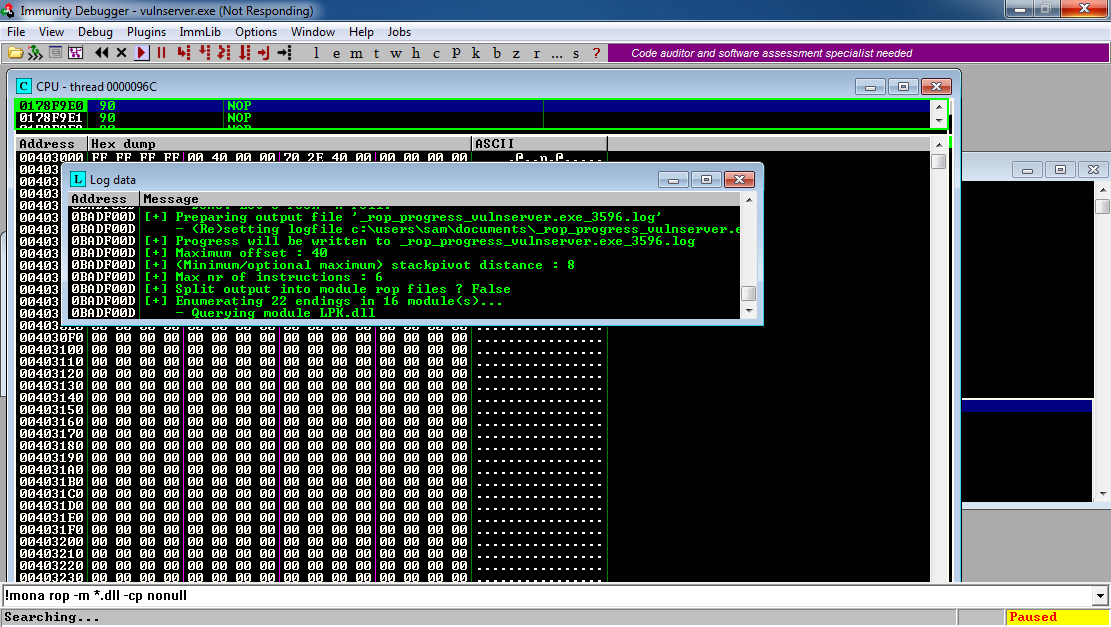The height and width of the screenshot is (627, 1111).
Task: Click the dump pane scrollbar thumb
Action: (939, 162)
